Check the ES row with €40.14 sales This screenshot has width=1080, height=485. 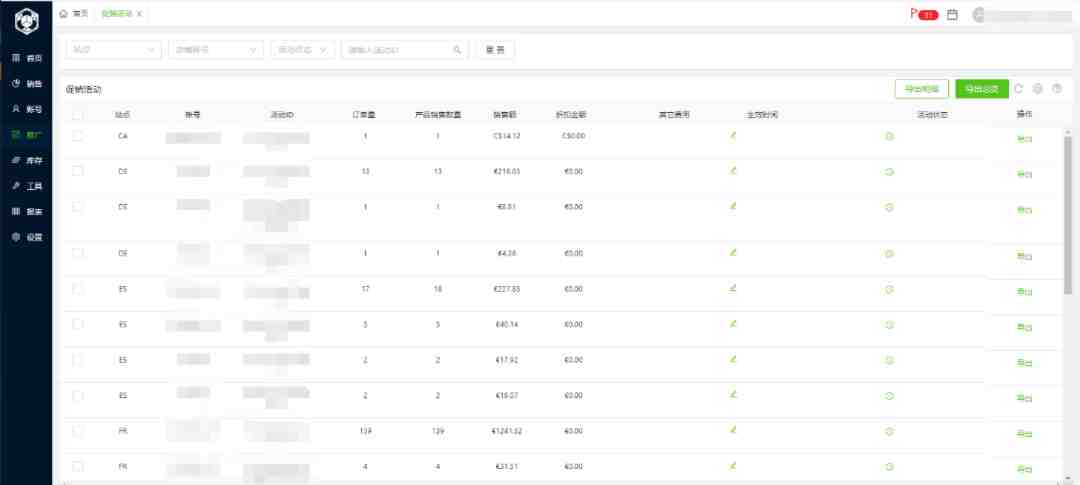pyautogui.click(x=77, y=324)
